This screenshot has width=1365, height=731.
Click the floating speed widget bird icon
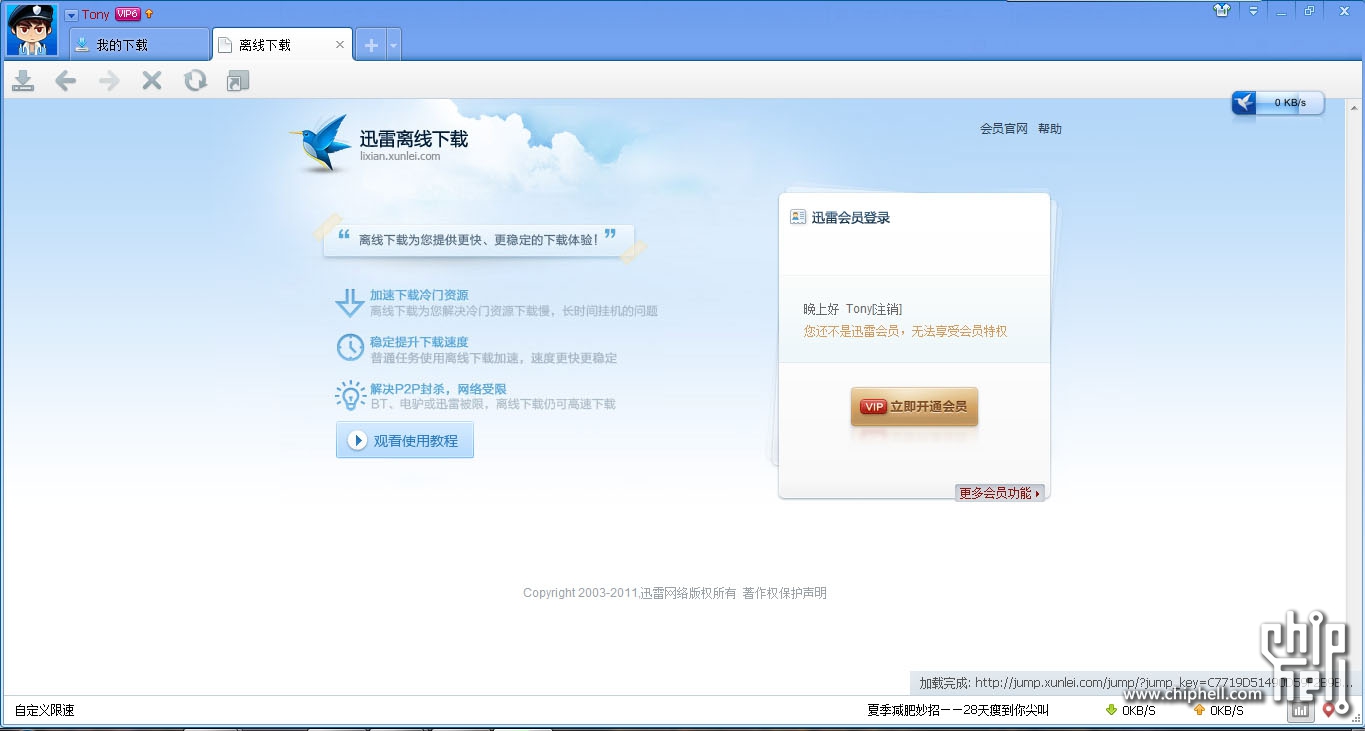click(x=1244, y=103)
